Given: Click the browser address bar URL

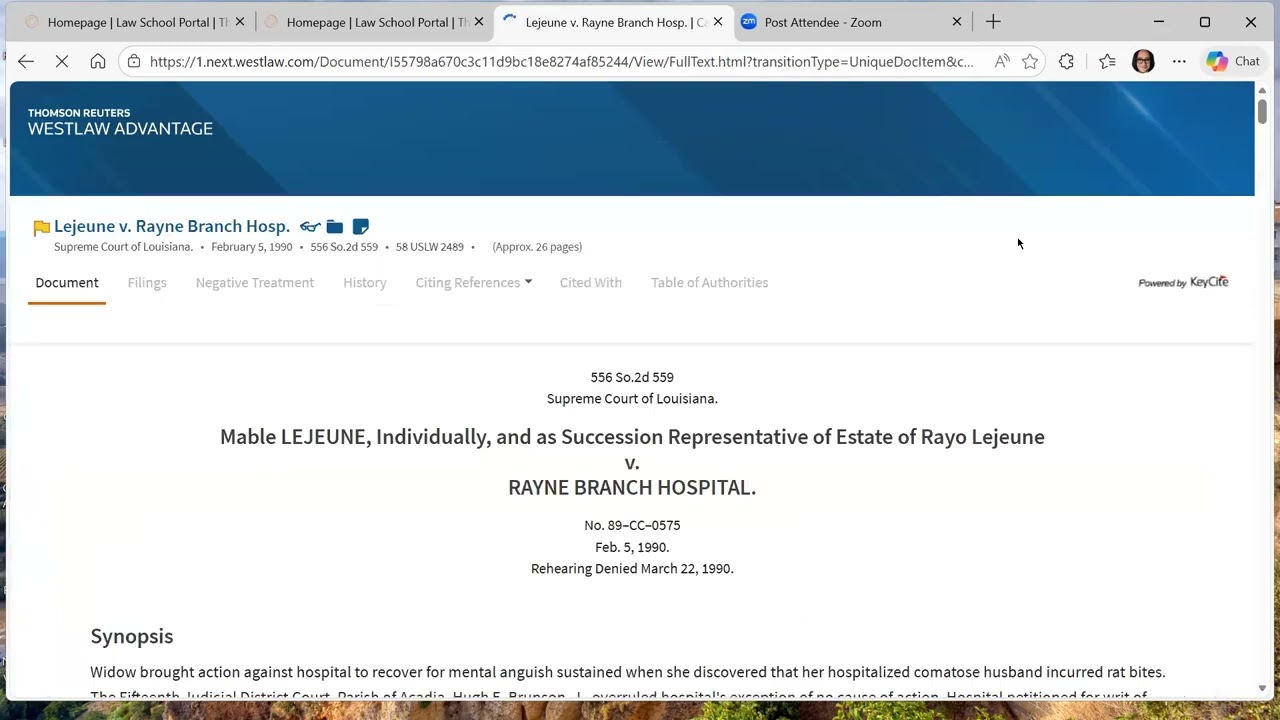Looking at the screenshot, I should (561, 61).
